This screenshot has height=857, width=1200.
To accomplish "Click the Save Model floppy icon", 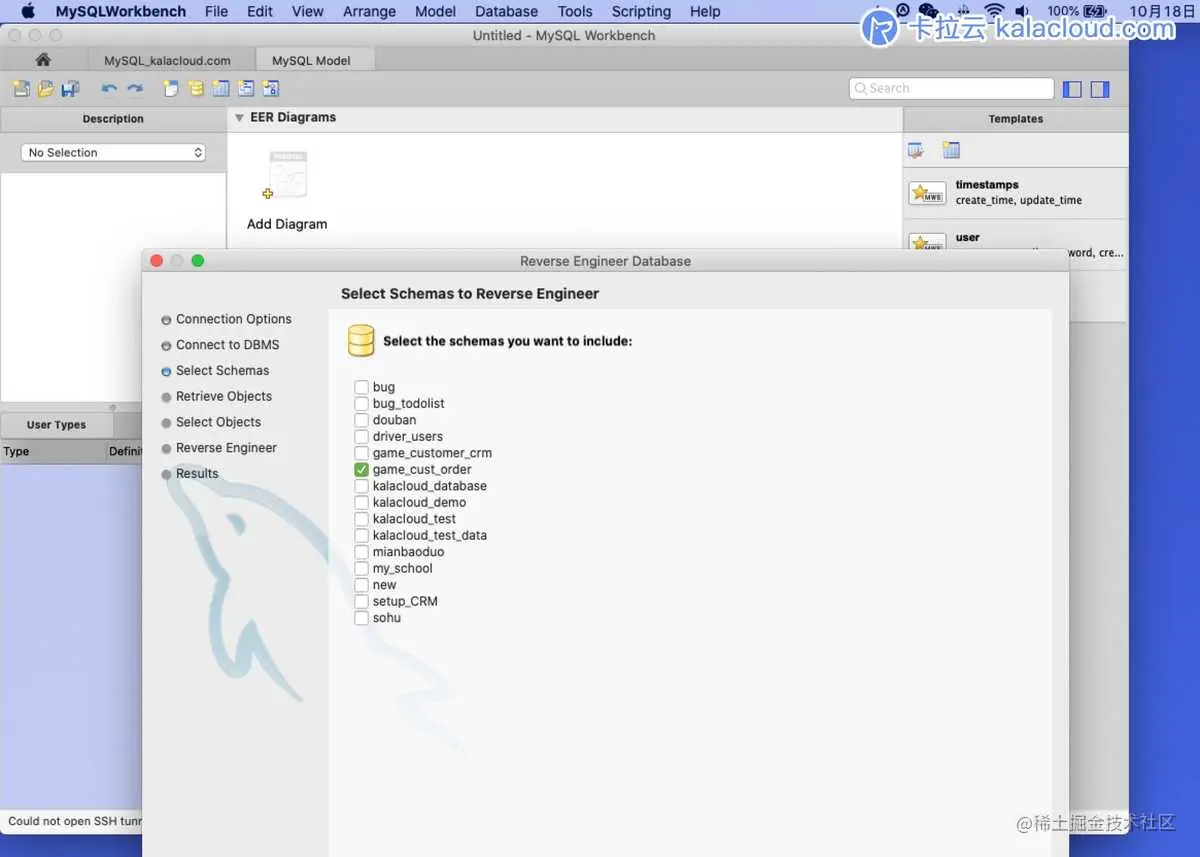I will (x=70, y=89).
